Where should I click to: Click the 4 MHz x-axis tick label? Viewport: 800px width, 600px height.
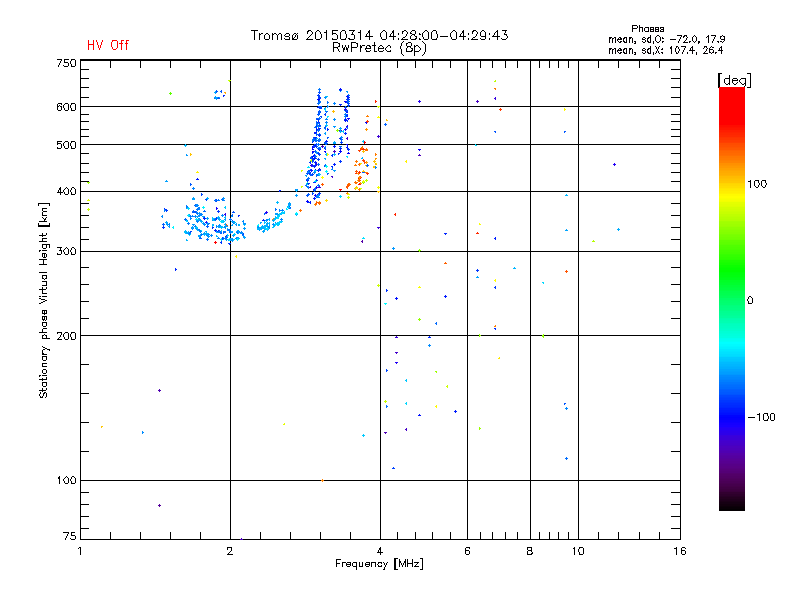379,552
